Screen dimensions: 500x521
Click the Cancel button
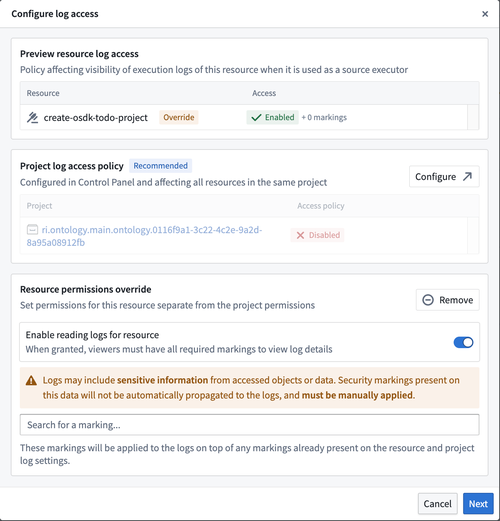438,503
